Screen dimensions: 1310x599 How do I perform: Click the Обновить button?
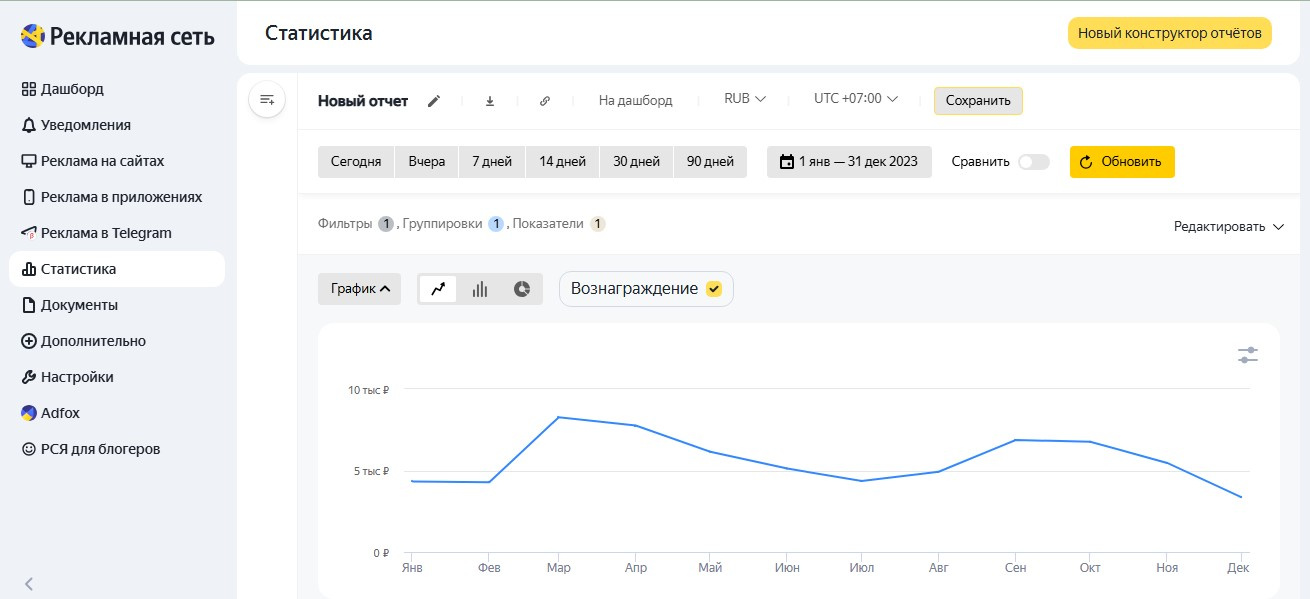(x=1122, y=162)
